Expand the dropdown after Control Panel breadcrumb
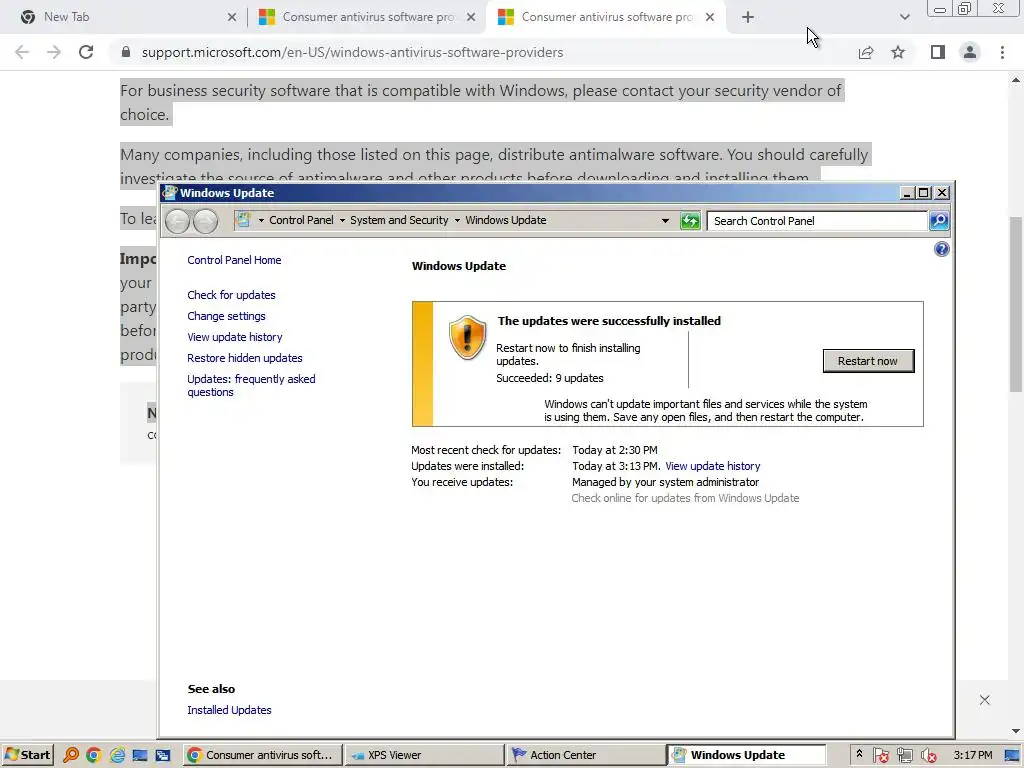Viewport: 1024px width, 768px height. coord(342,221)
